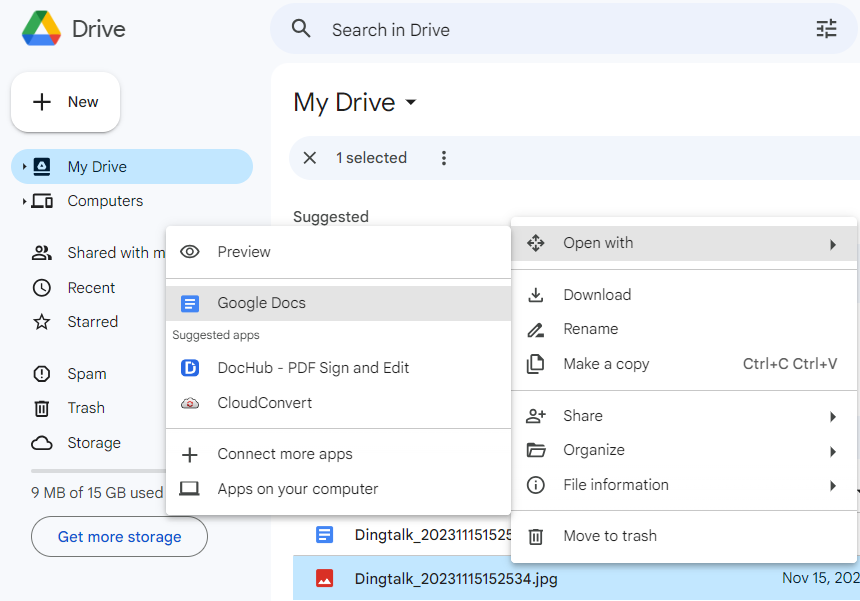Expand the Open with submenu arrow
Image resolution: width=860 pixels, height=601 pixels.
[x=833, y=244]
